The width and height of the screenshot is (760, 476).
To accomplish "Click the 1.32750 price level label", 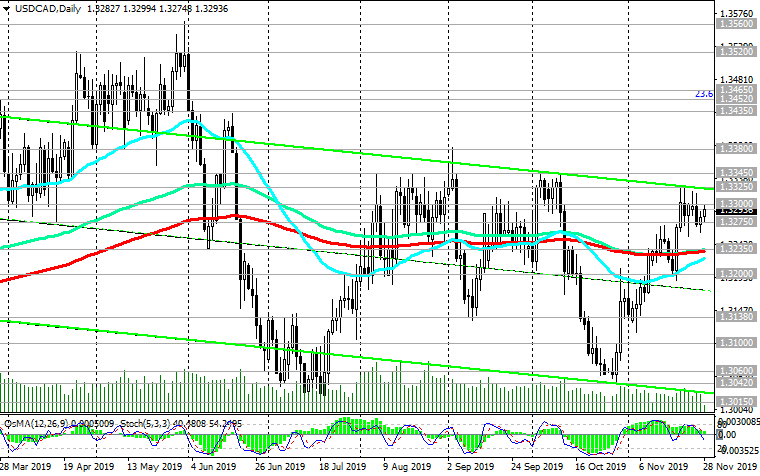I will 736,221.
